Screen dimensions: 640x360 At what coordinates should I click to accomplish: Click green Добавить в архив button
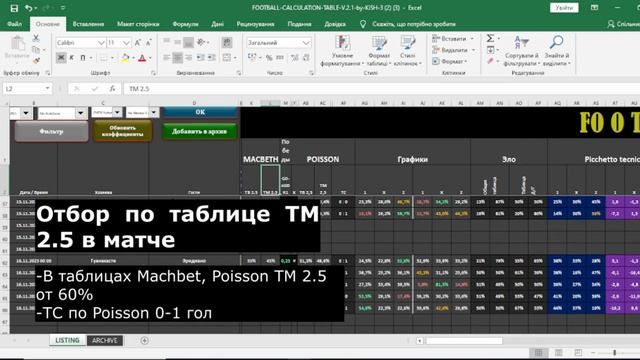point(200,131)
